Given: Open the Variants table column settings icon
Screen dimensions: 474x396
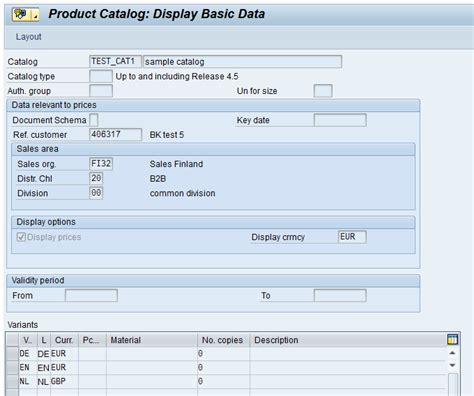Looking at the screenshot, I should 452,340.
